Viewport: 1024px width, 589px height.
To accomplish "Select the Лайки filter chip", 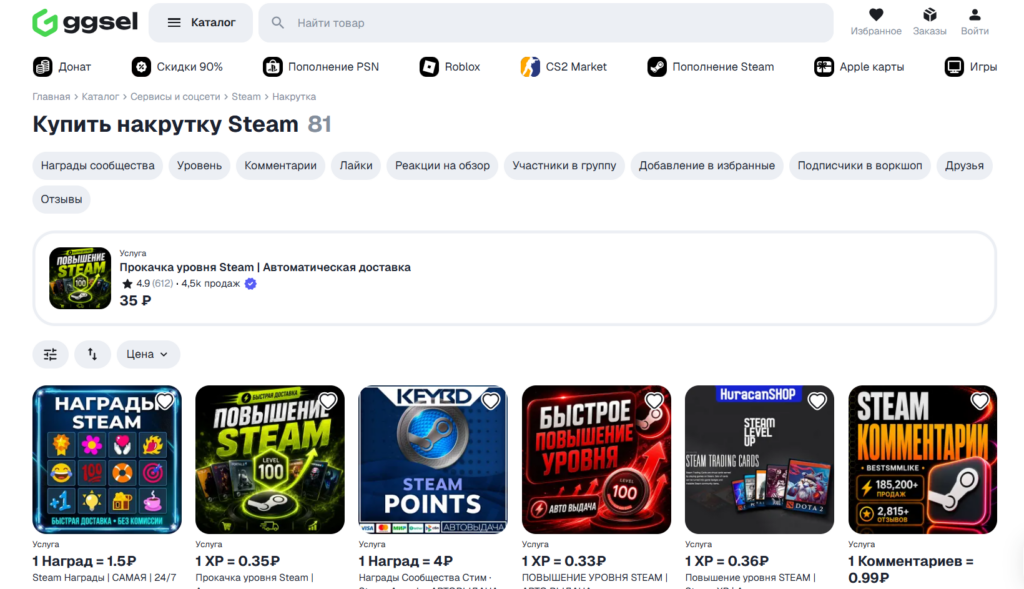I will click(356, 166).
